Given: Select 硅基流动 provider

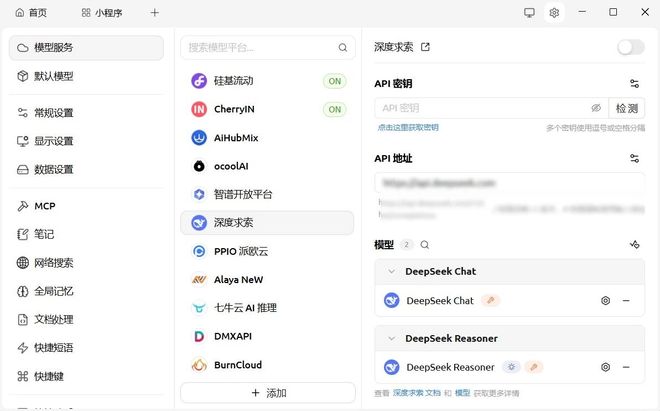Looking at the screenshot, I should 268,81.
